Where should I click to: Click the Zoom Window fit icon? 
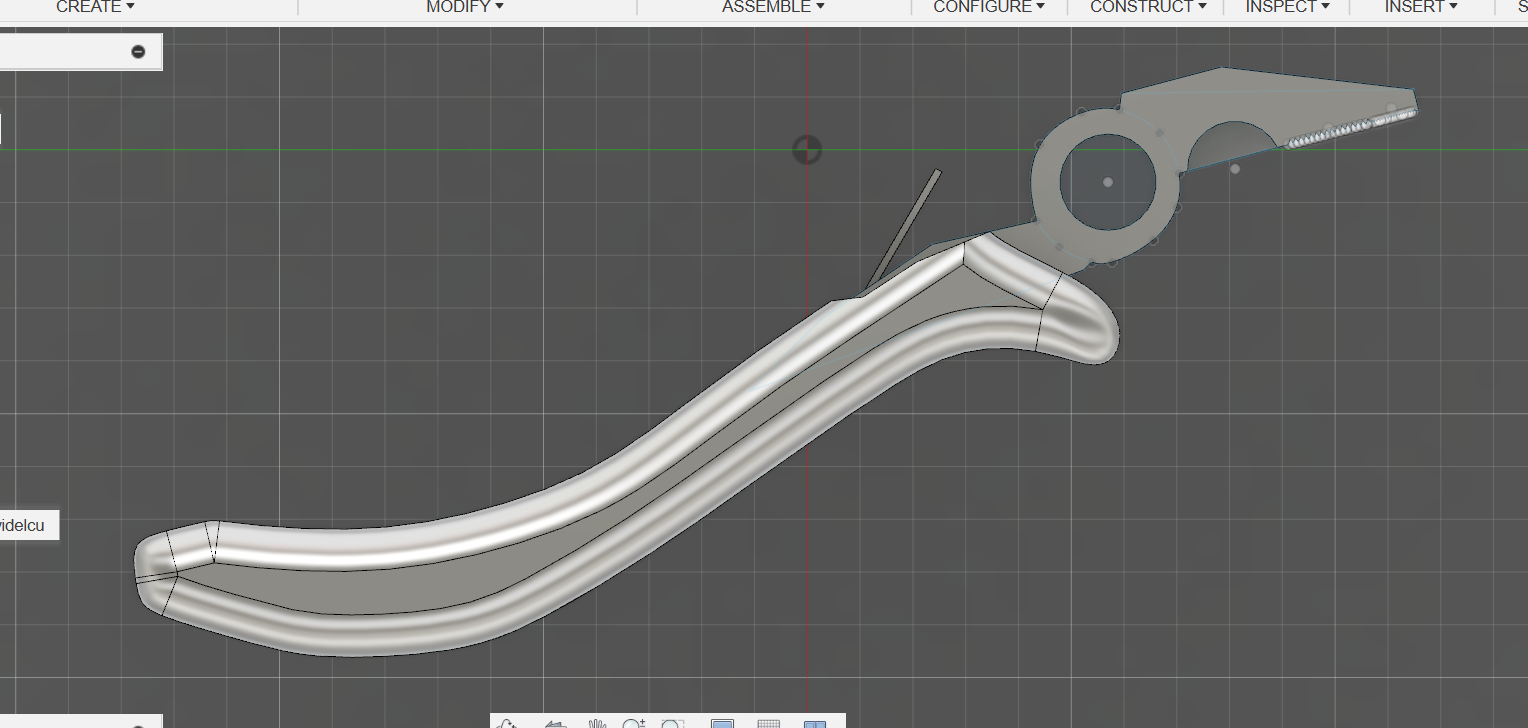(672, 723)
